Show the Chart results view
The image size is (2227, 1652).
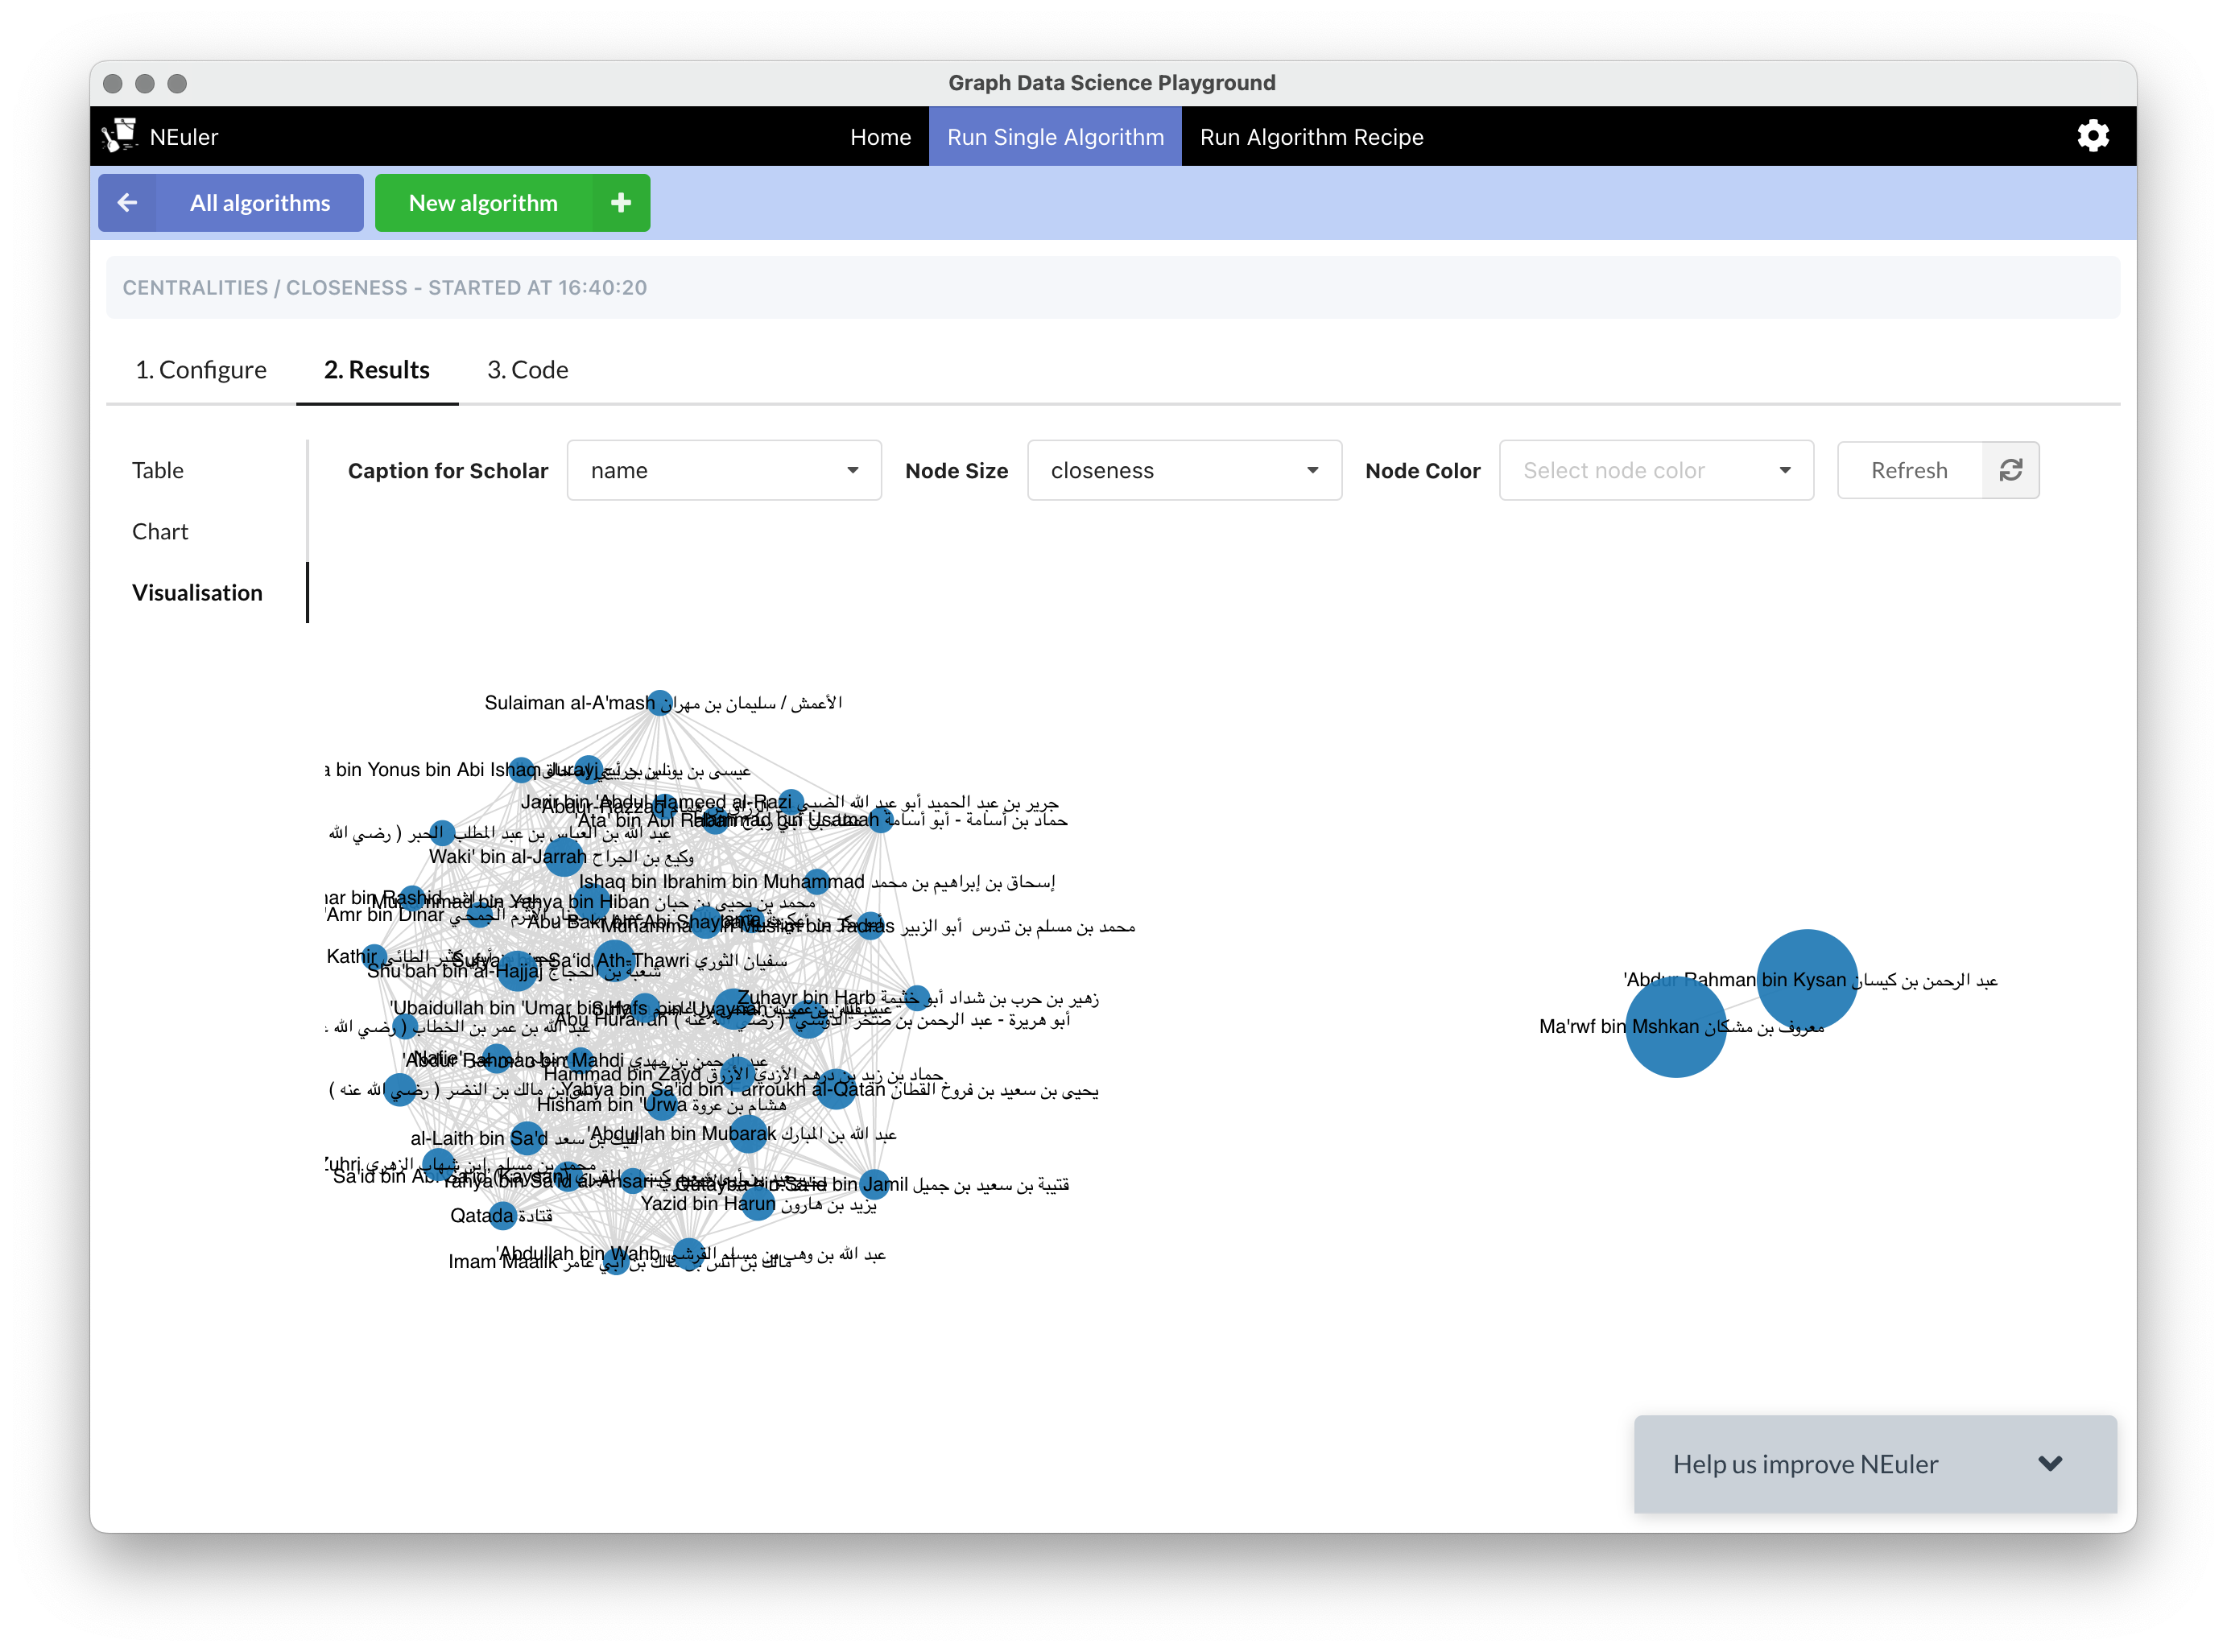pyautogui.click(x=160, y=531)
